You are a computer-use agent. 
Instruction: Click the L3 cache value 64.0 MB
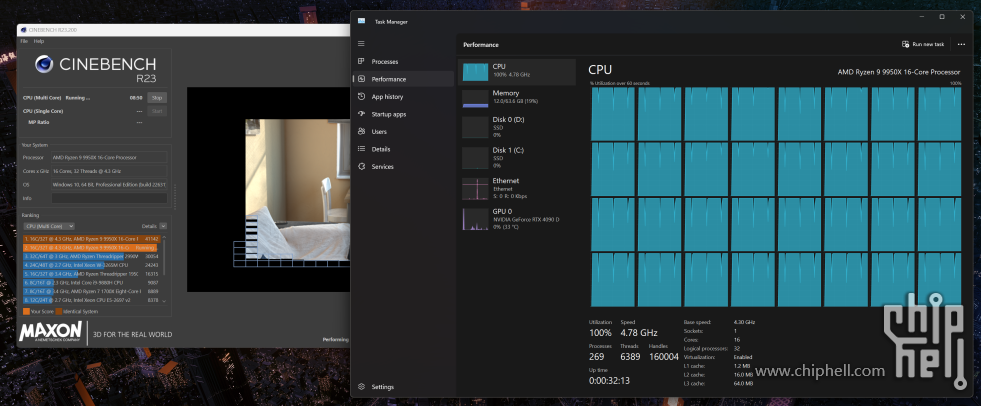(x=743, y=383)
